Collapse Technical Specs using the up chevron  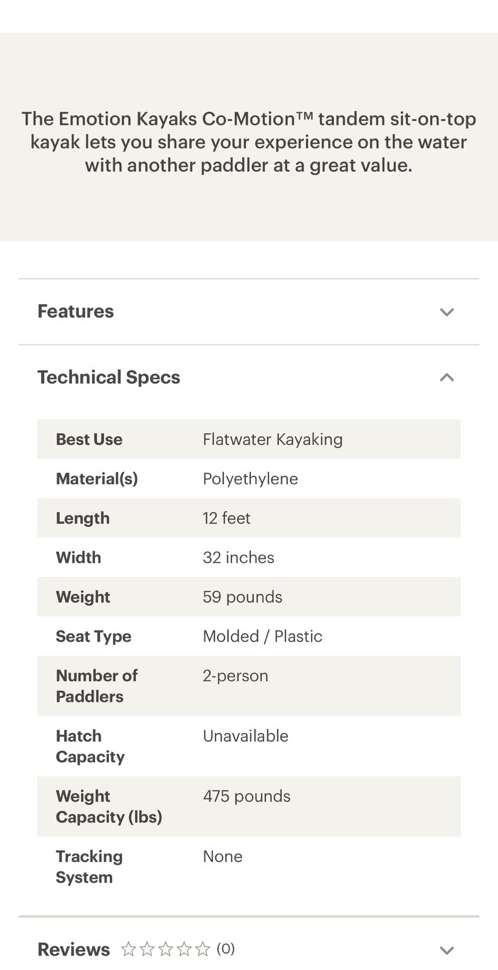point(447,377)
